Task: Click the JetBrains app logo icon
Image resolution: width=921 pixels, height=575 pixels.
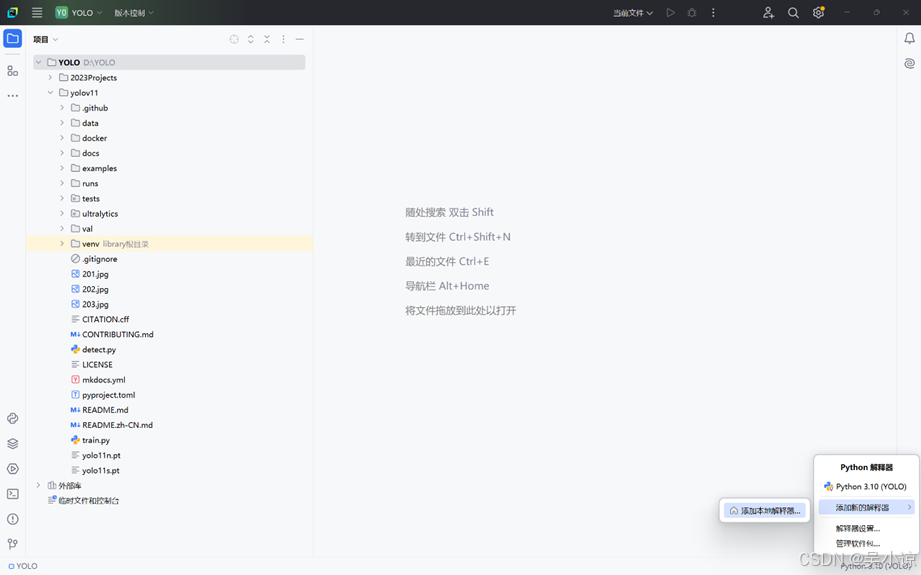Action: (x=12, y=12)
